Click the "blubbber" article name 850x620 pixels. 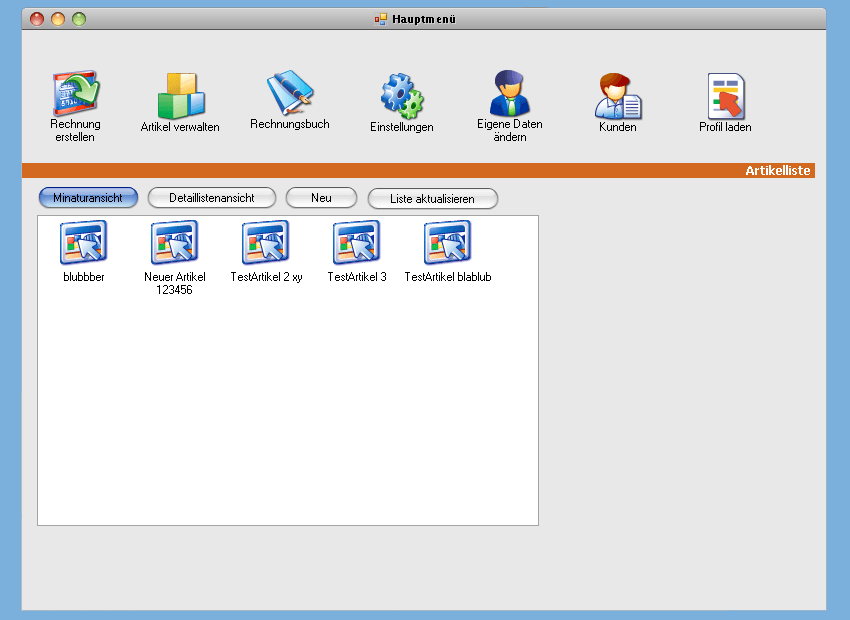pos(83,277)
